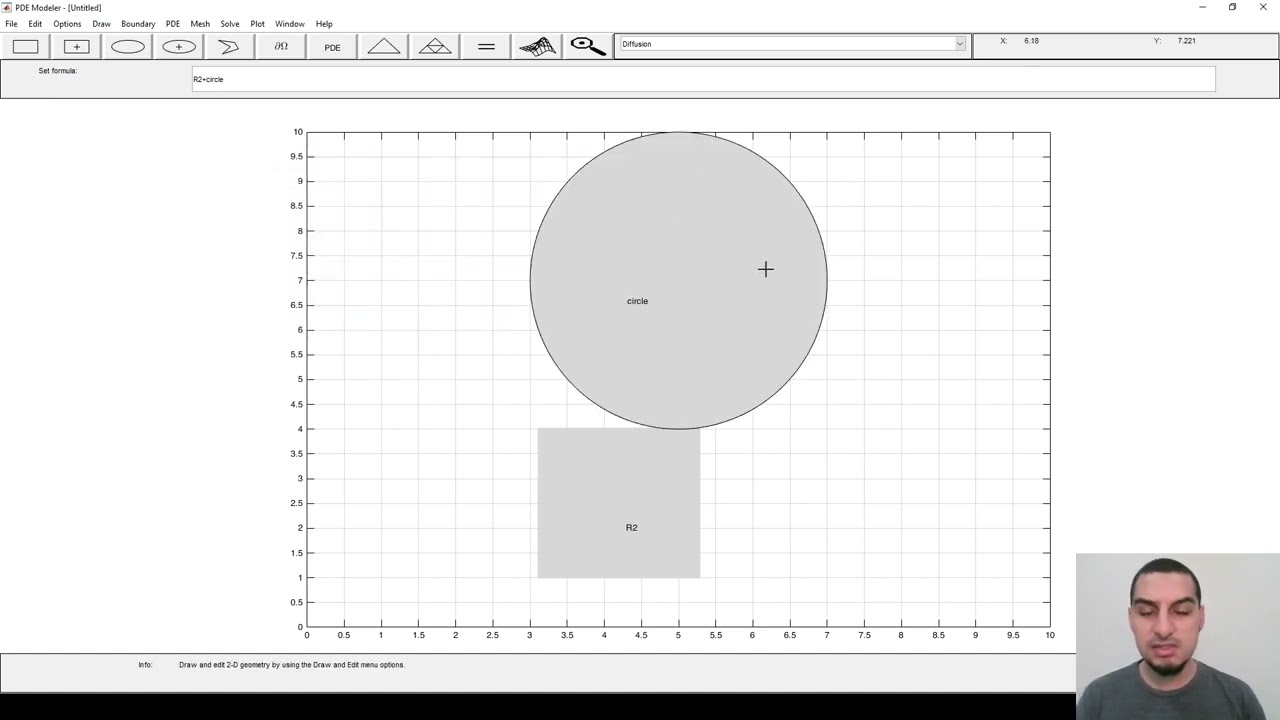This screenshot has height=720, width=1280.
Task: Initialize the triangular mesh
Action: click(x=384, y=46)
